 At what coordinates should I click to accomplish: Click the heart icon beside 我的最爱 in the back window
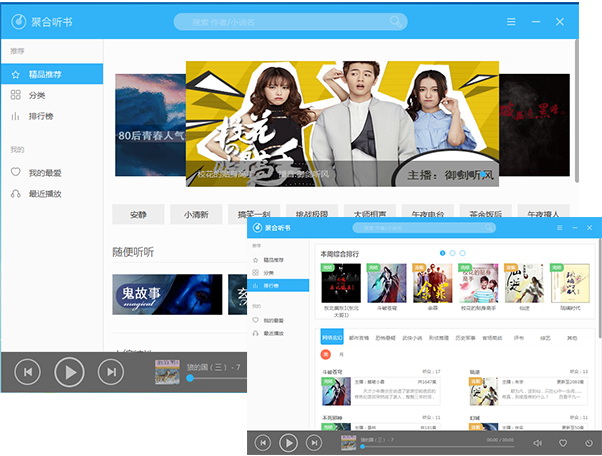(15, 172)
